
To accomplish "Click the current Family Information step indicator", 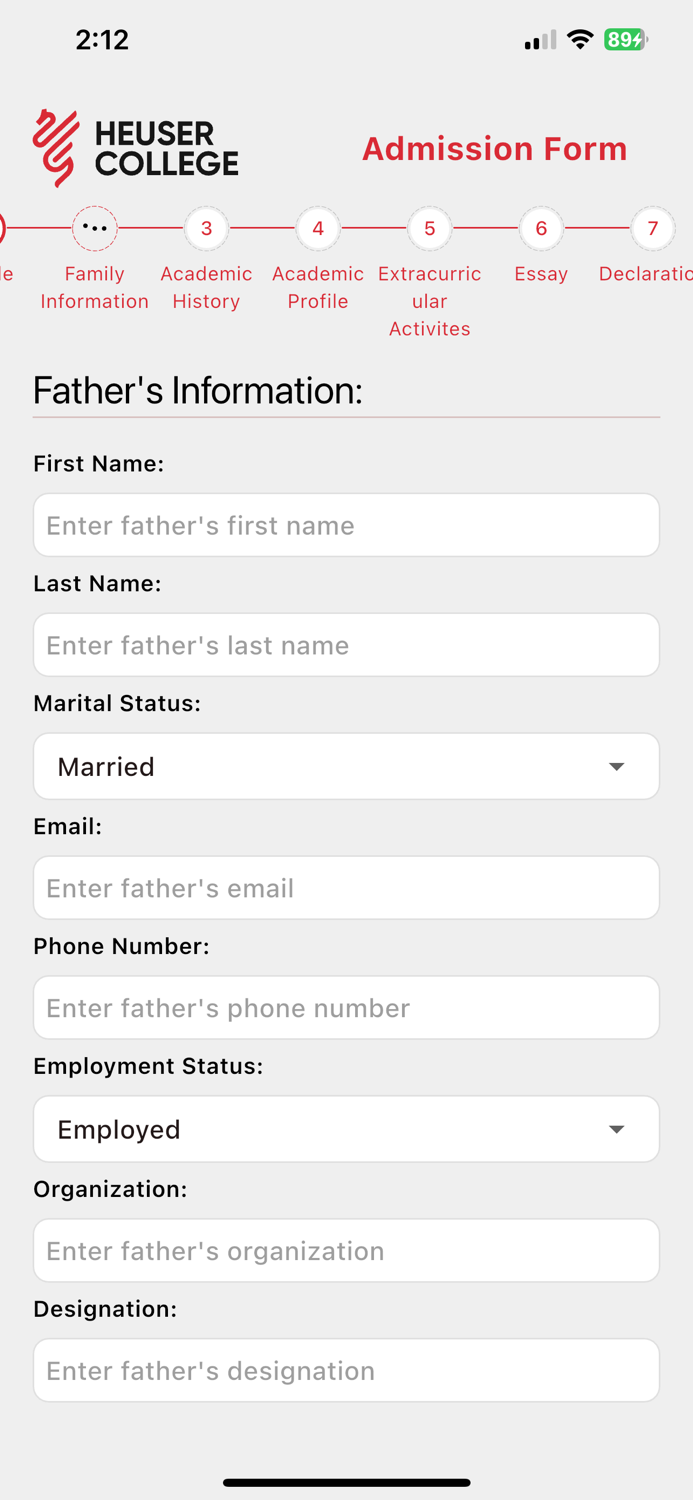I will pyautogui.click(x=94, y=227).
